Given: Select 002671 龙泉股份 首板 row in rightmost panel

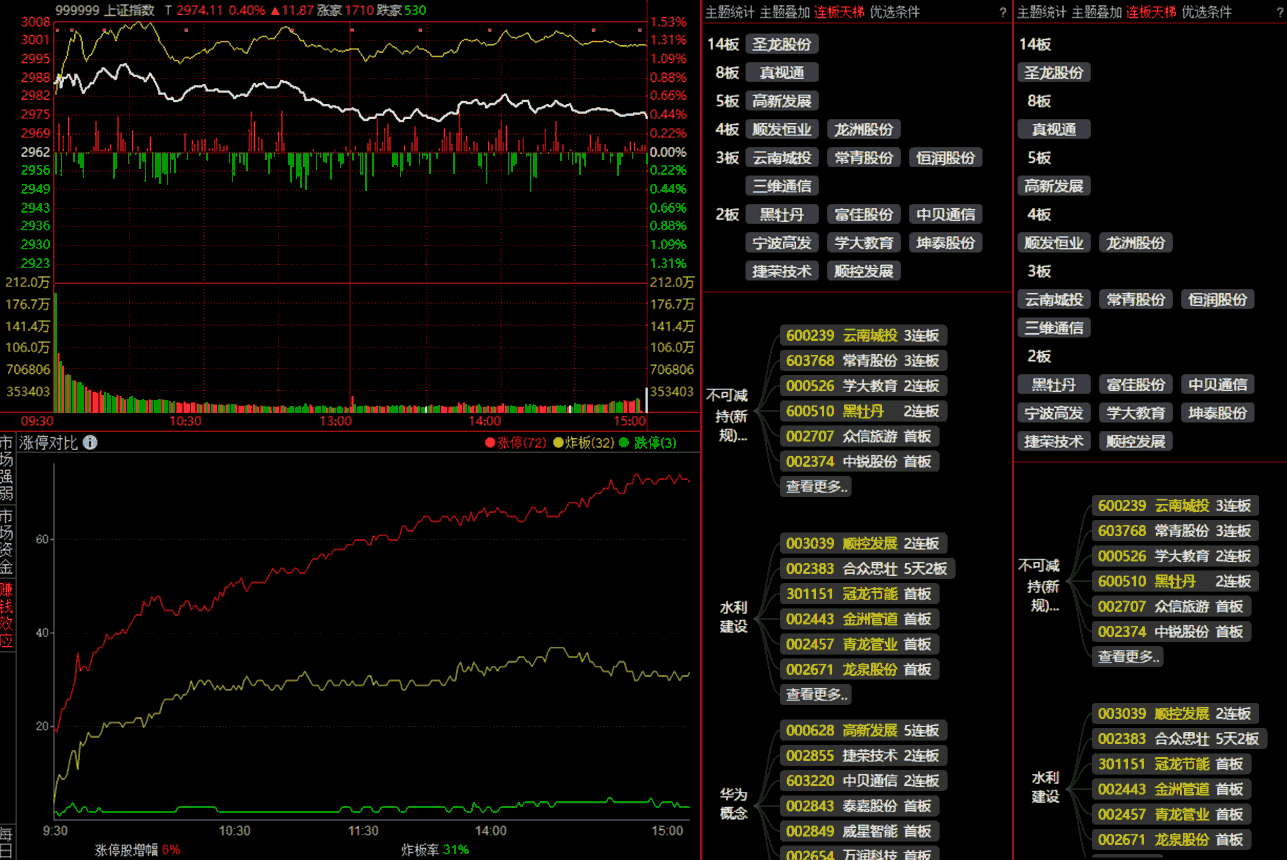Looking at the screenshot, I should [1171, 839].
